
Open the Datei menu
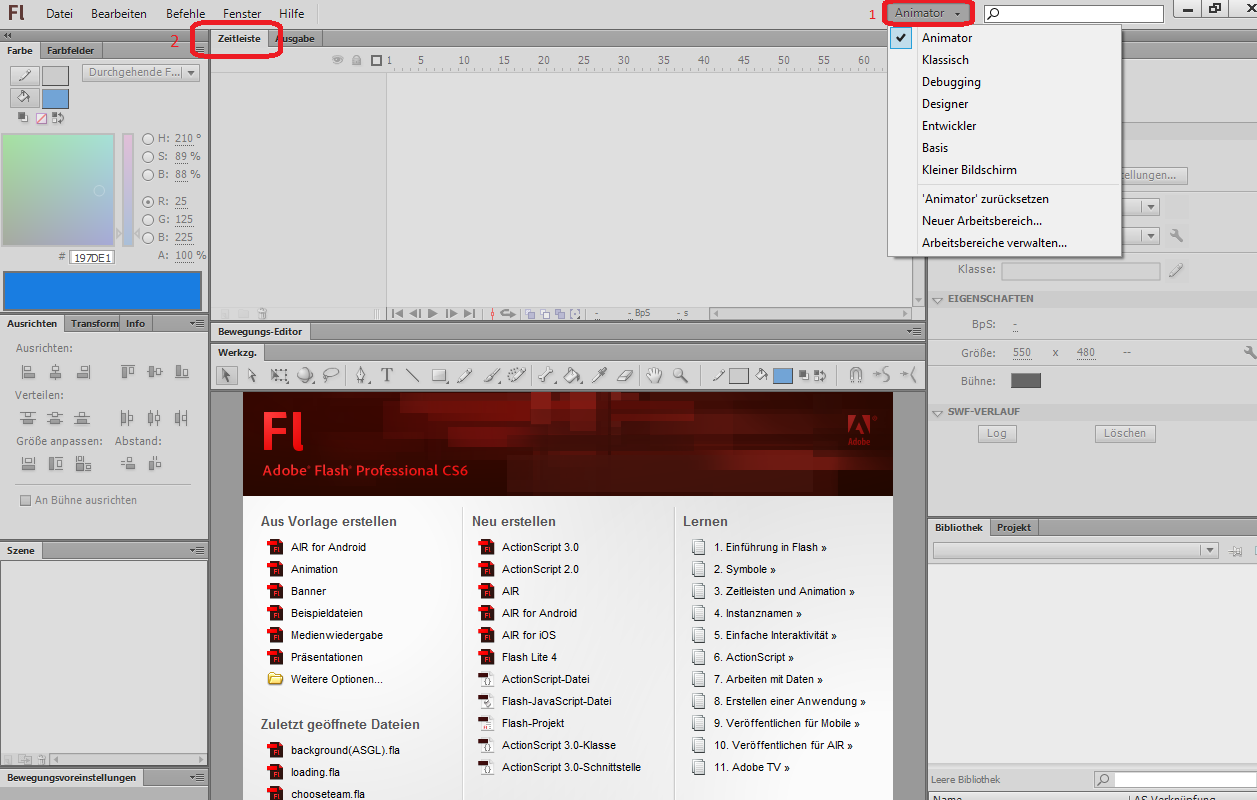[60, 14]
